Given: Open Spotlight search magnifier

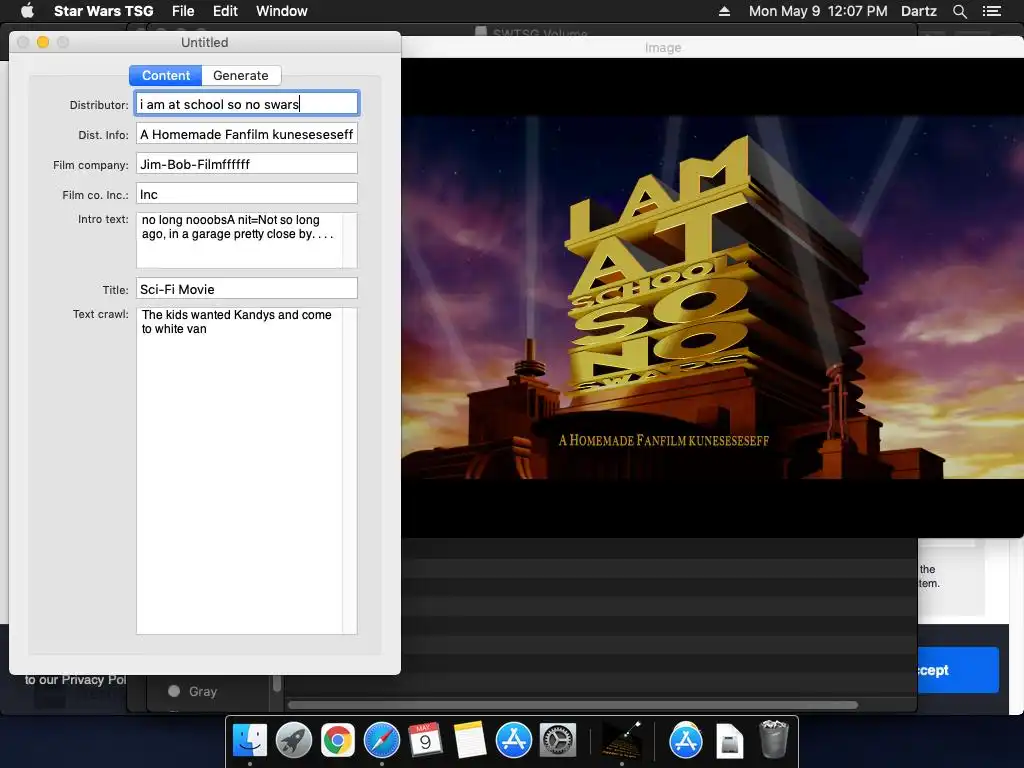Looking at the screenshot, I should pos(959,10).
